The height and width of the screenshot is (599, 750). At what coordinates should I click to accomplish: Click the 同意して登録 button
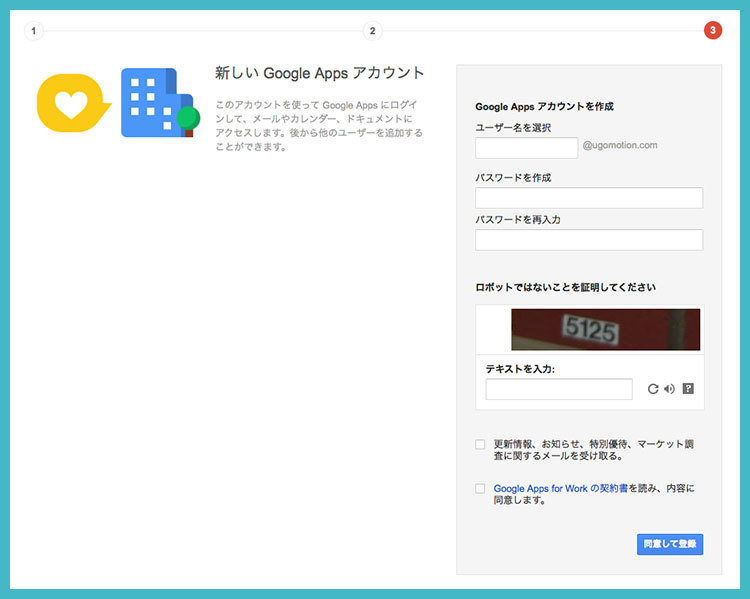click(670, 544)
